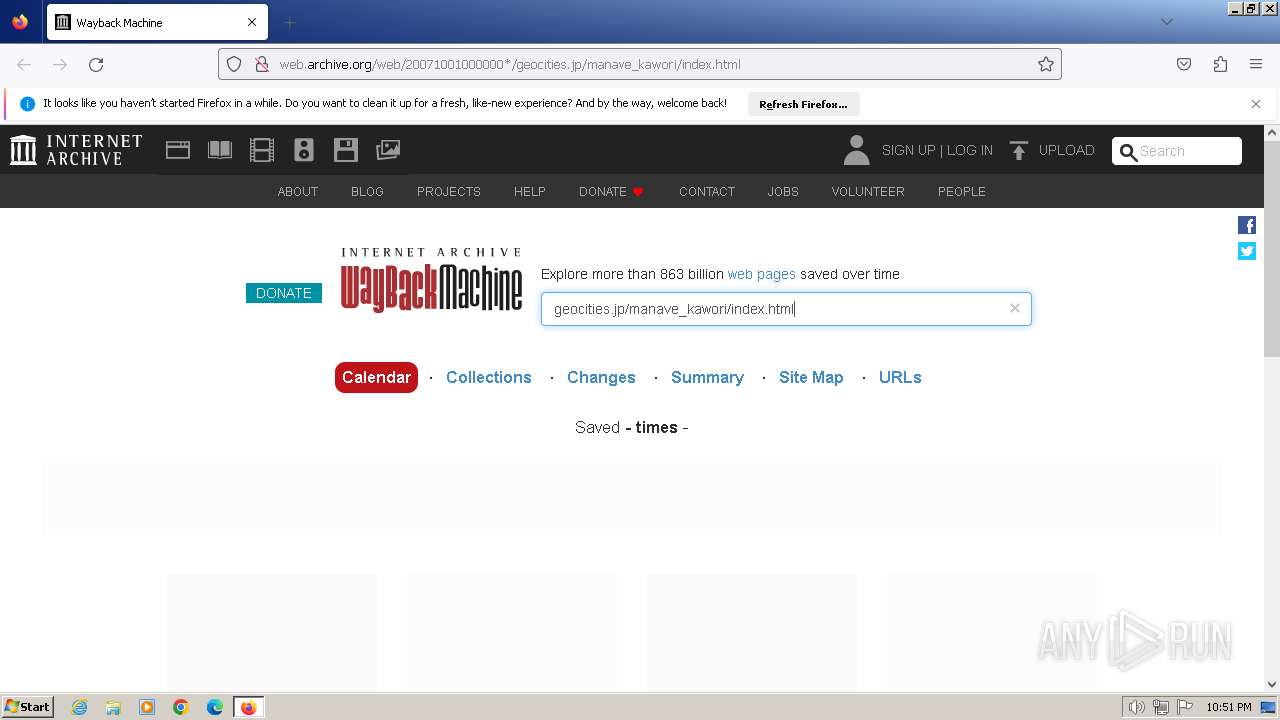The width and height of the screenshot is (1280, 720).
Task: Open the Windows Start menu
Action: [x=28, y=707]
